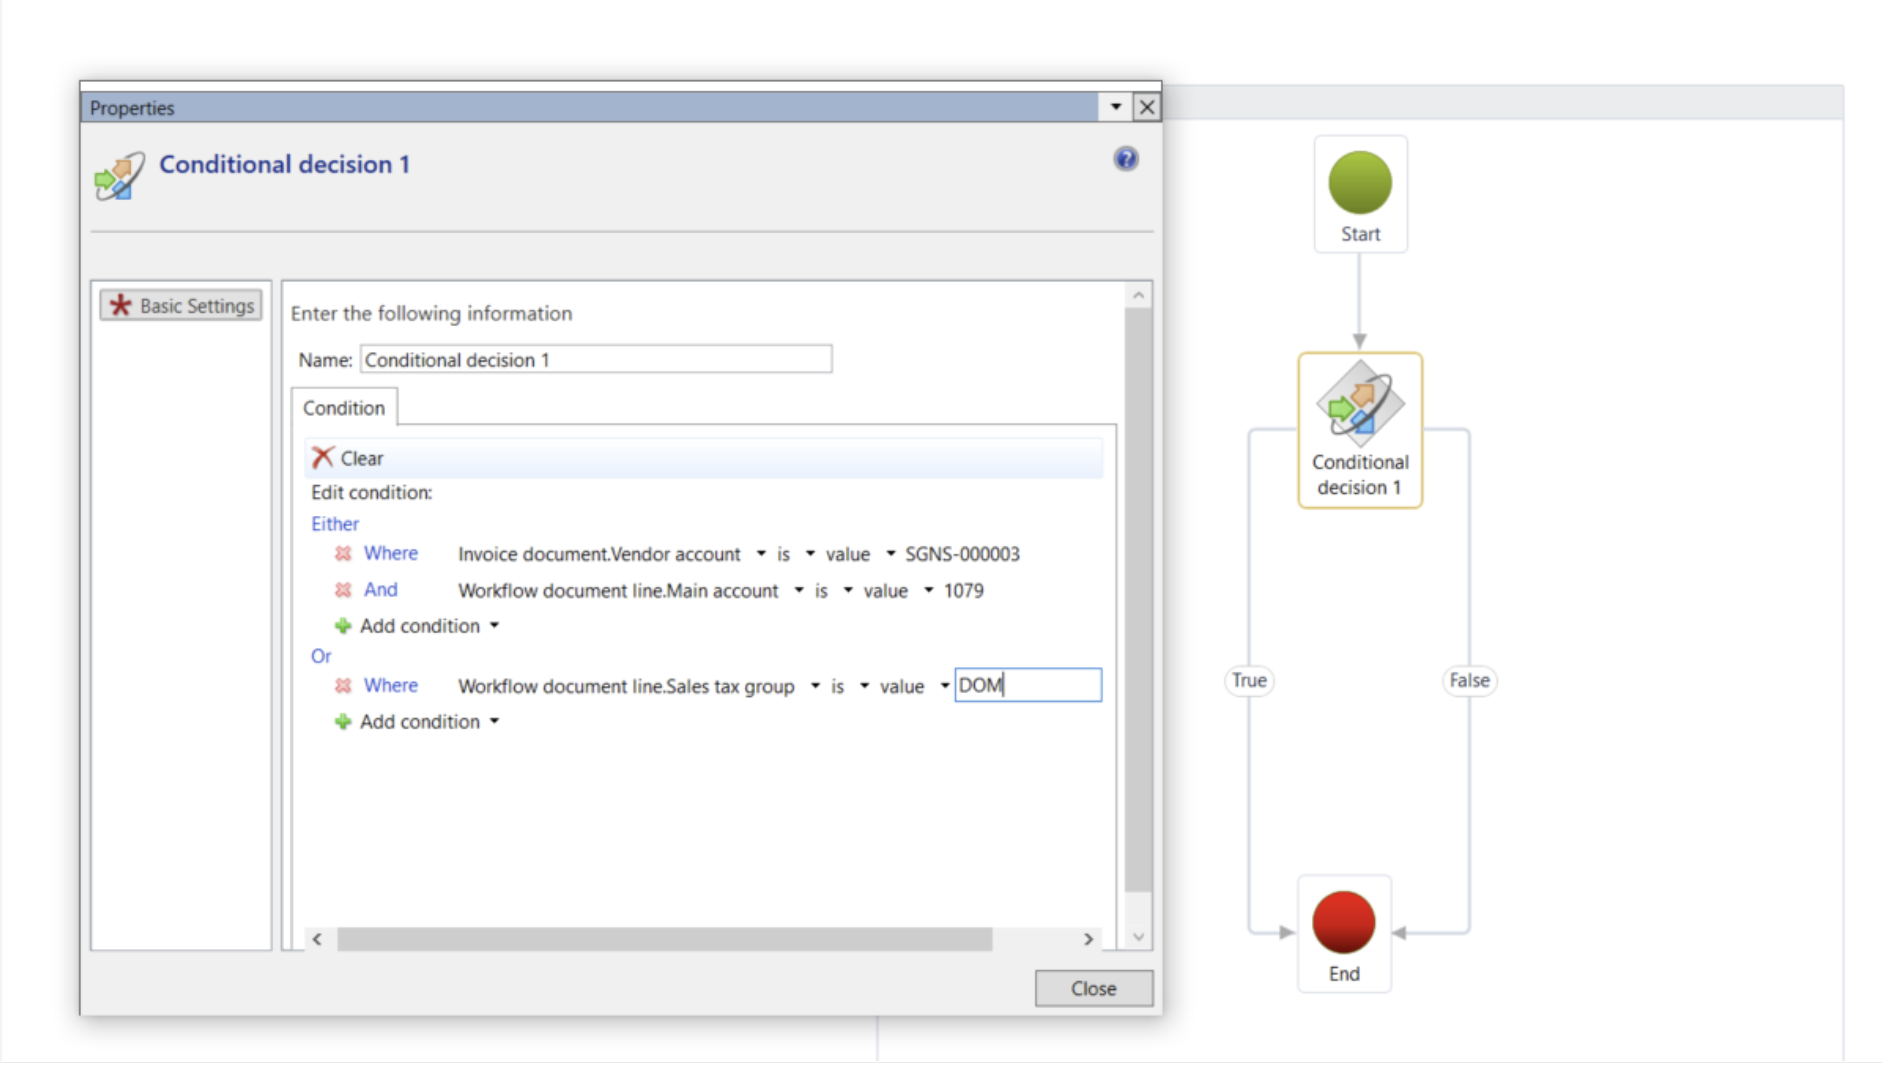Image resolution: width=1882 pixels, height=1067 pixels.
Task: Expand first Add condition dropdown under Either
Action: (494, 626)
